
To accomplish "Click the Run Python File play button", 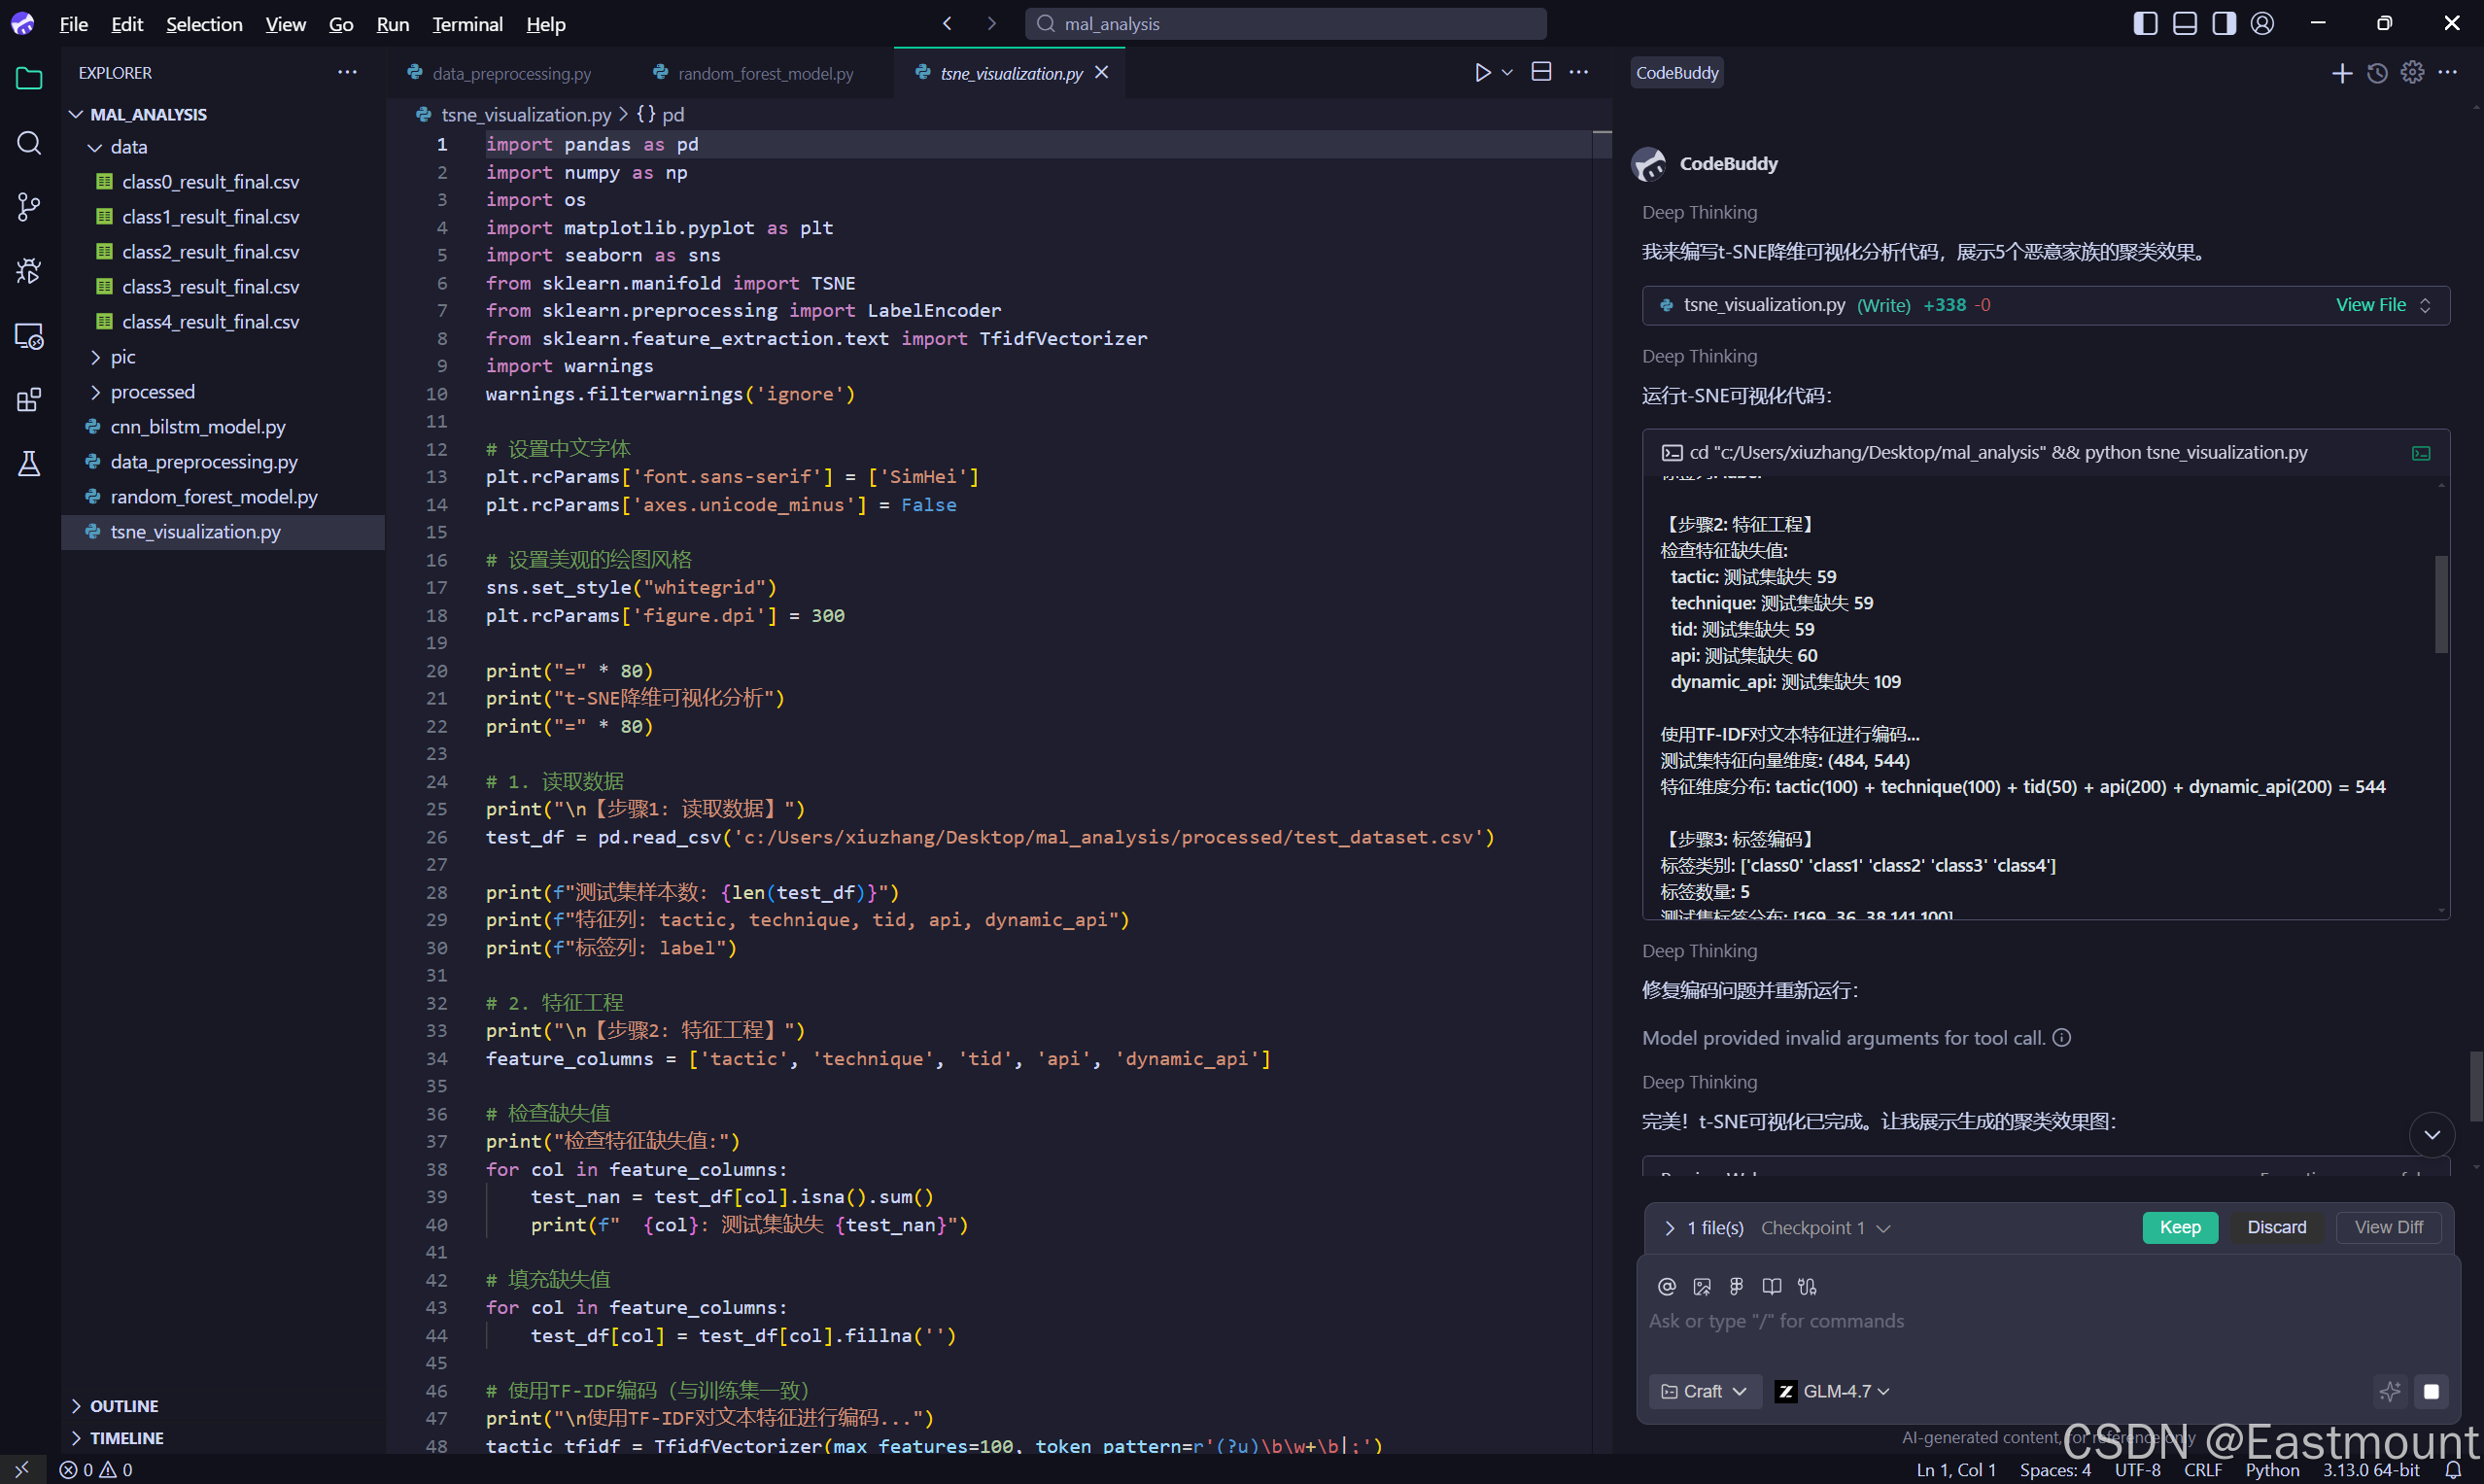I will pyautogui.click(x=1482, y=73).
